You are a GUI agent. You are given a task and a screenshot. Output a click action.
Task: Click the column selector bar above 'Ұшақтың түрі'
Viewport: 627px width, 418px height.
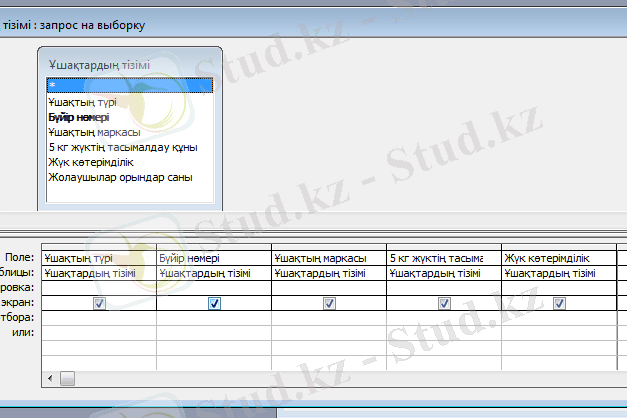99,247
